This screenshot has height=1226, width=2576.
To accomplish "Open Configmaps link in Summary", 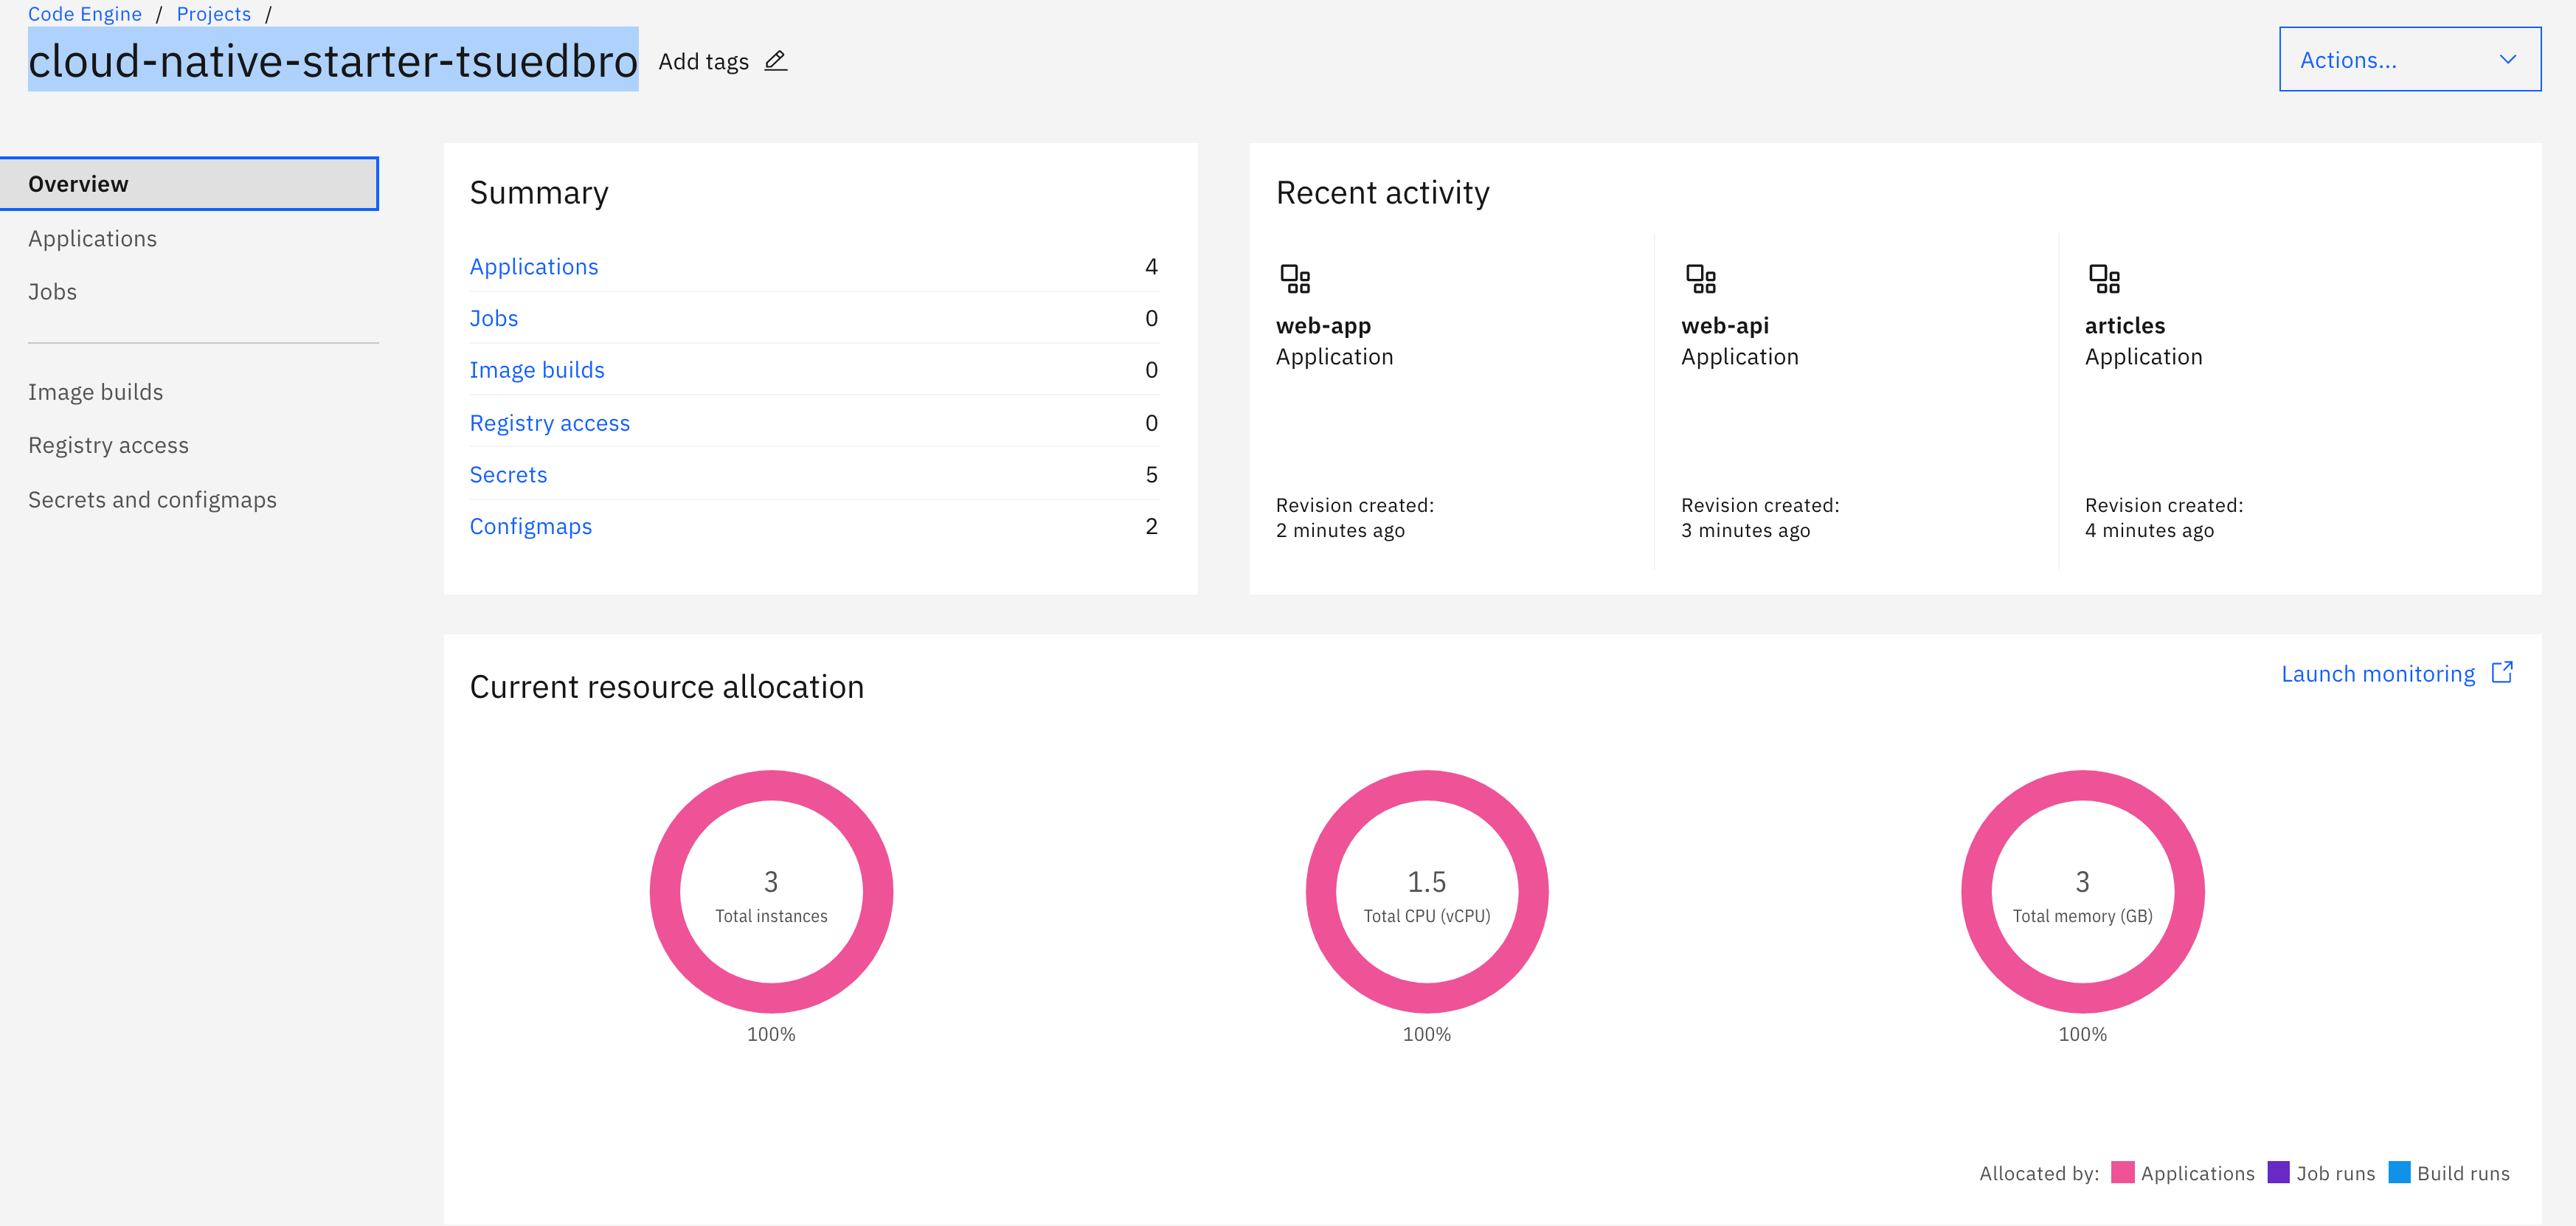I will [531, 527].
